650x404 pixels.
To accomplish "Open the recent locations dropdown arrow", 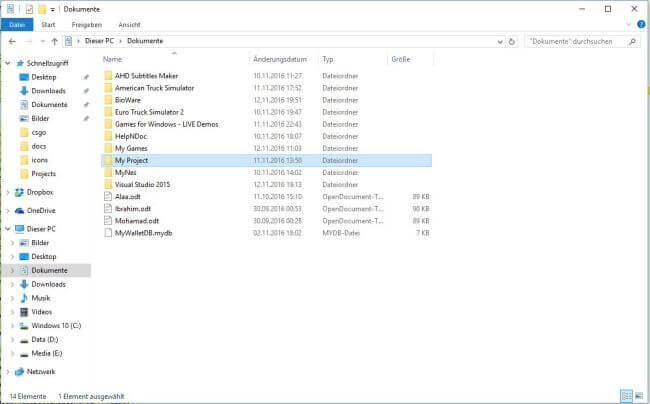I will (x=42, y=41).
